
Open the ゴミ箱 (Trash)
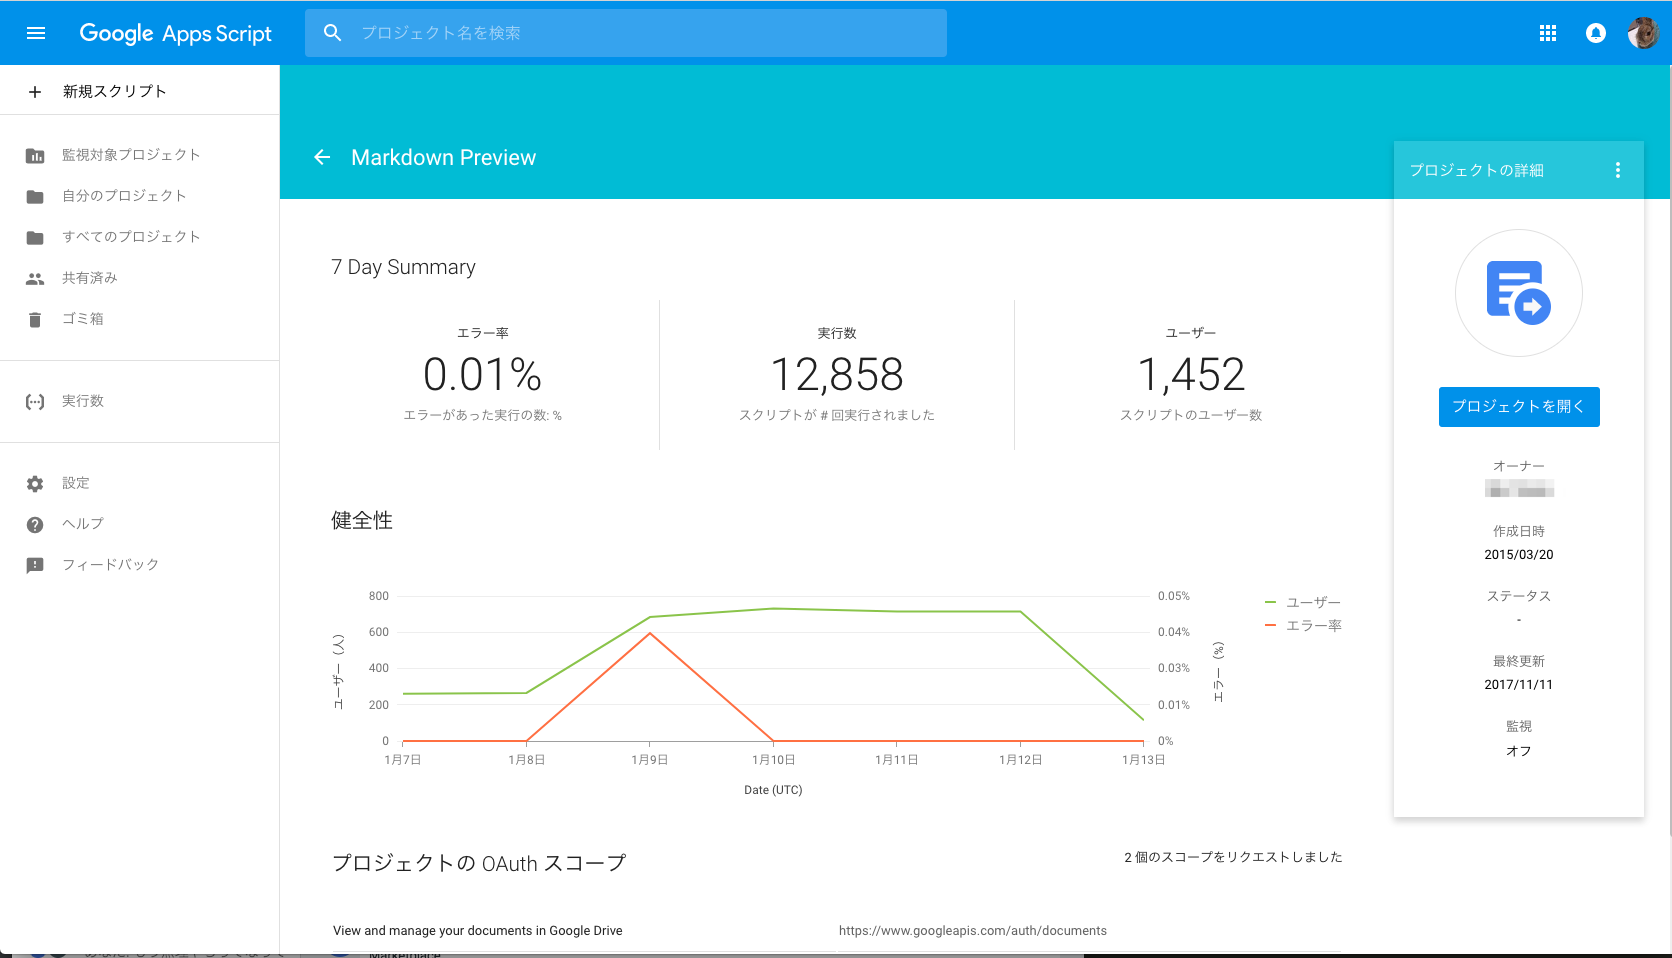[82, 318]
